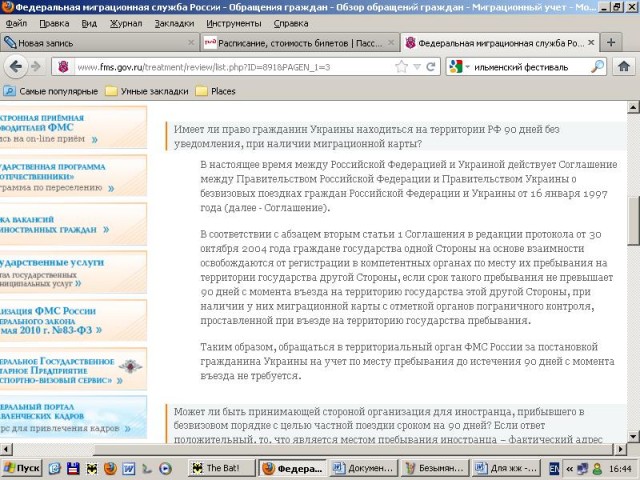Image resolution: width=640 pixels, height=480 pixels.
Task: Click the vertical scrollbar down arrow
Action: [632, 446]
